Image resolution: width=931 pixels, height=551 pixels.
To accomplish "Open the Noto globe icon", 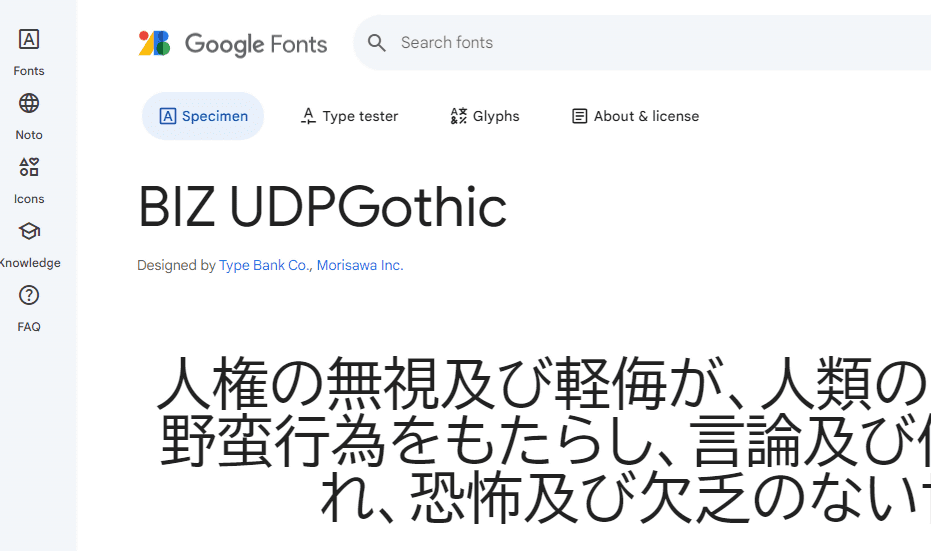I will (x=28, y=103).
